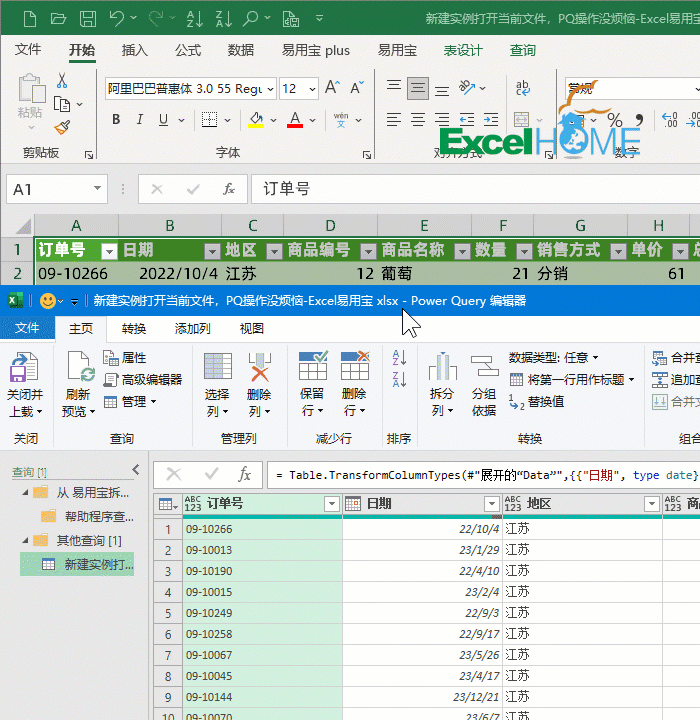Decrease font size with smaller A
The image size is (700, 720).
(x=357, y=87)
